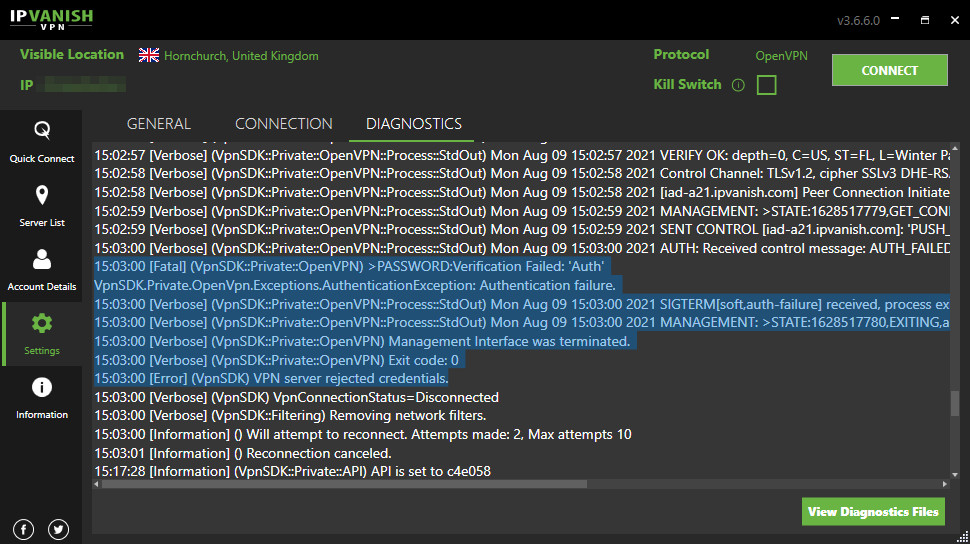The height and width of the screenshot is (544, 970).
Task: Click the log scroll right arrow
Action: (x=944, y=484)
